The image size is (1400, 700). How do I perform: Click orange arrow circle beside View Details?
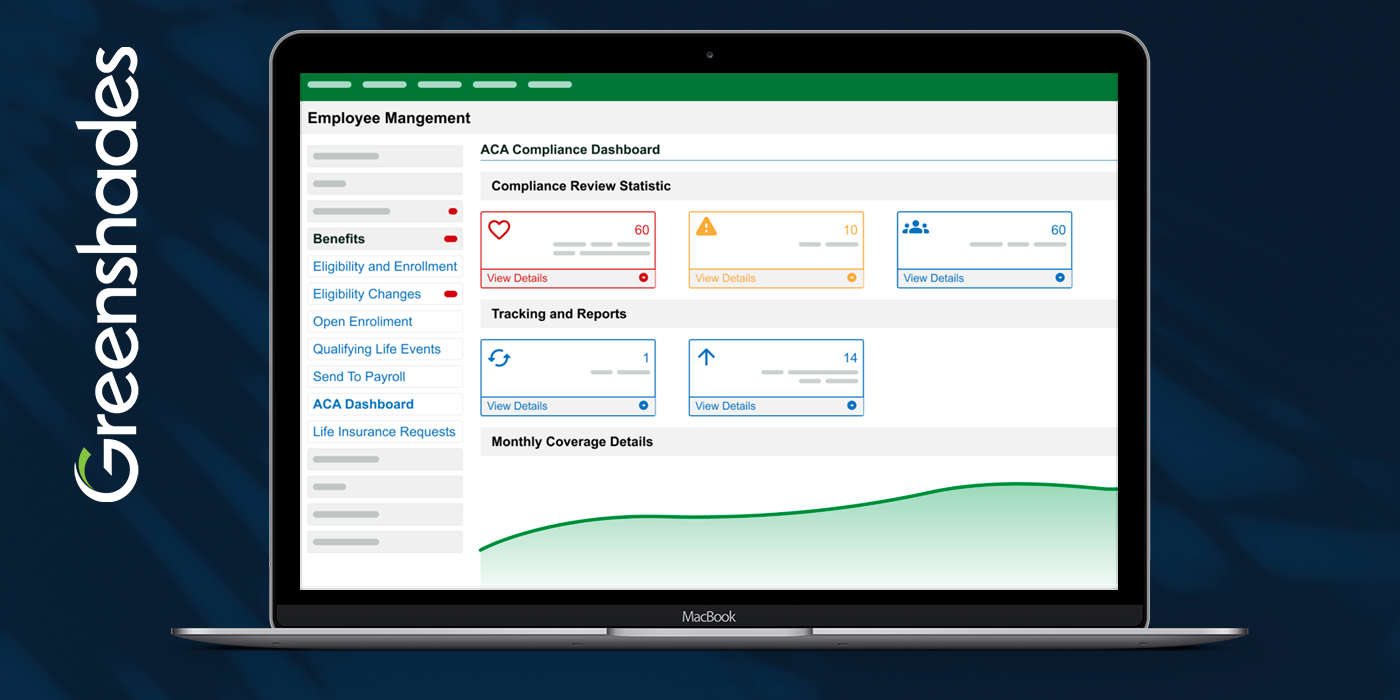[x=852, y=278]
